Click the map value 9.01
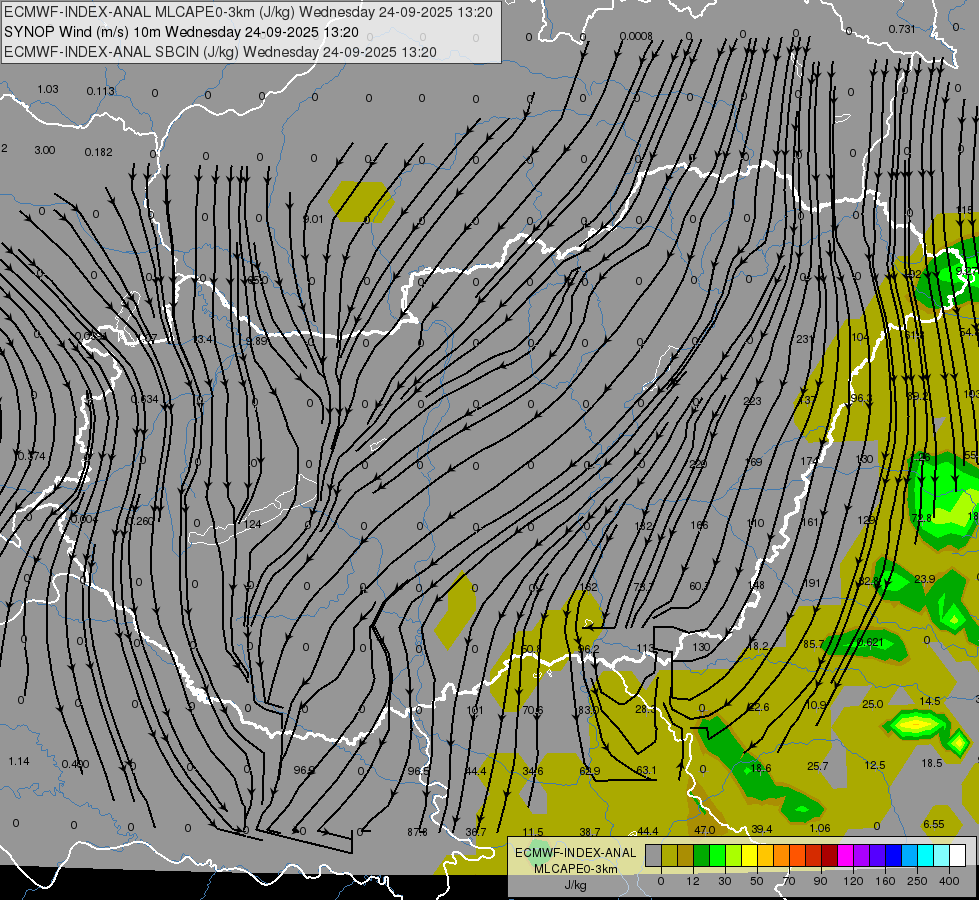Viewport: 979px width, 900px height. tap(313, 219)
